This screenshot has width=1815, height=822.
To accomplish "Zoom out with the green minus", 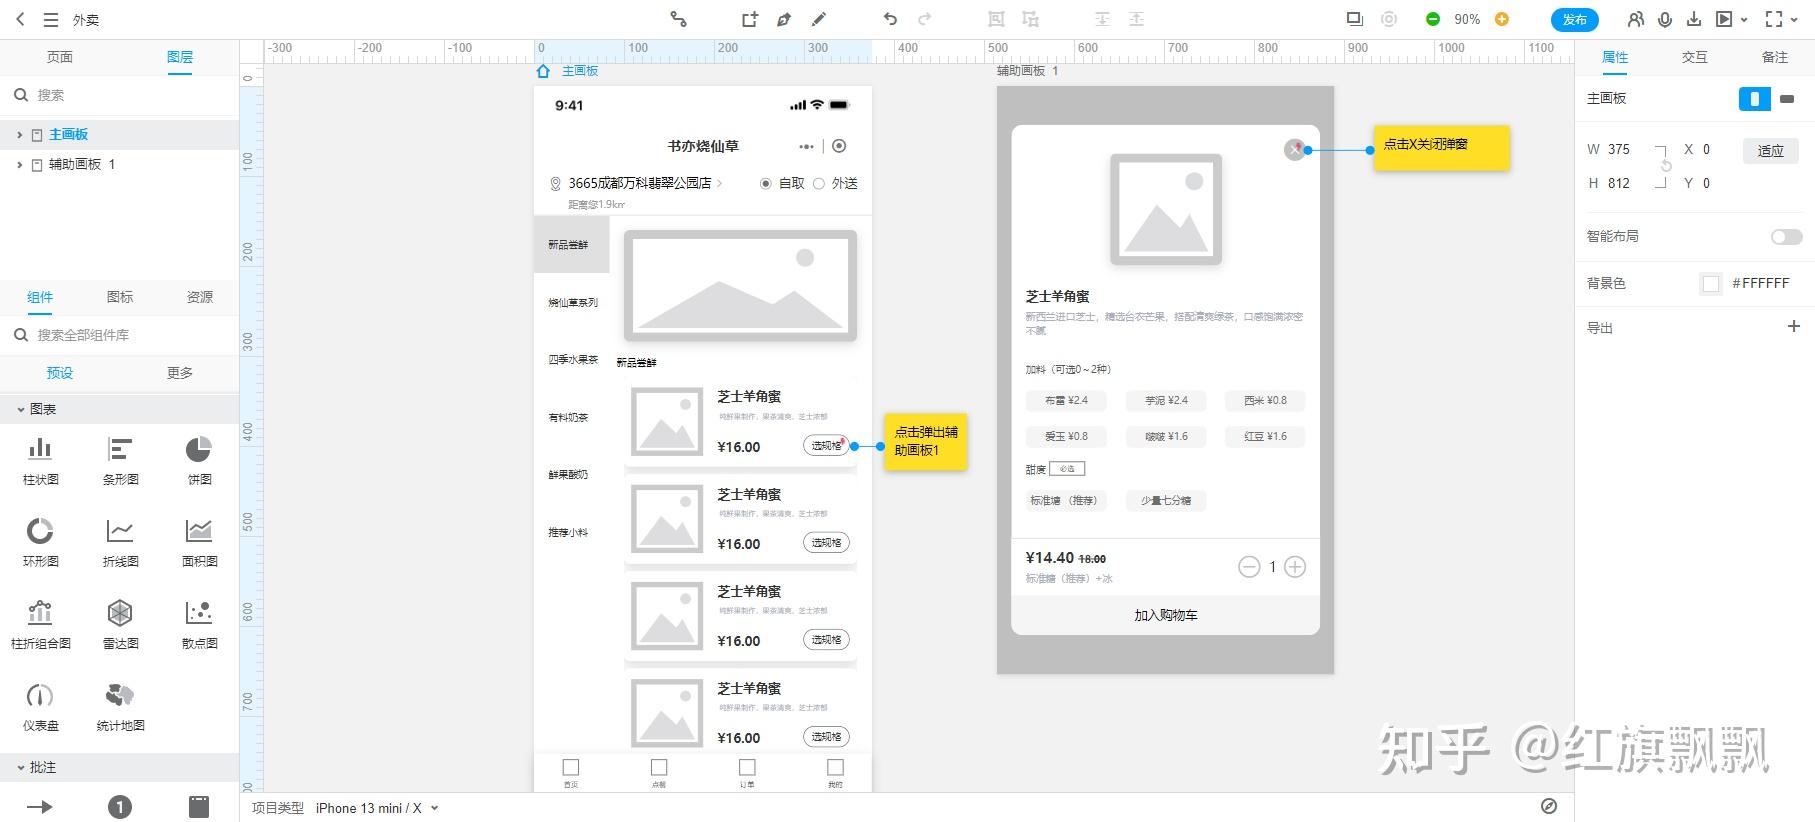I will [x=1433, y=19].
